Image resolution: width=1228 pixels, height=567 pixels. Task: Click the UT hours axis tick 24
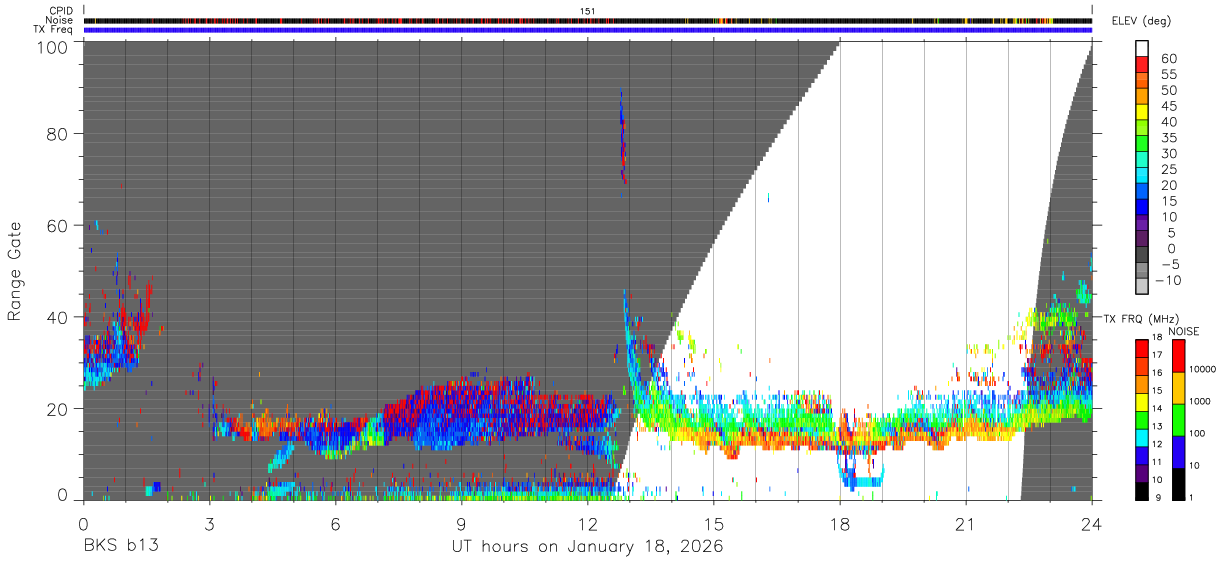coord(1091,524)
